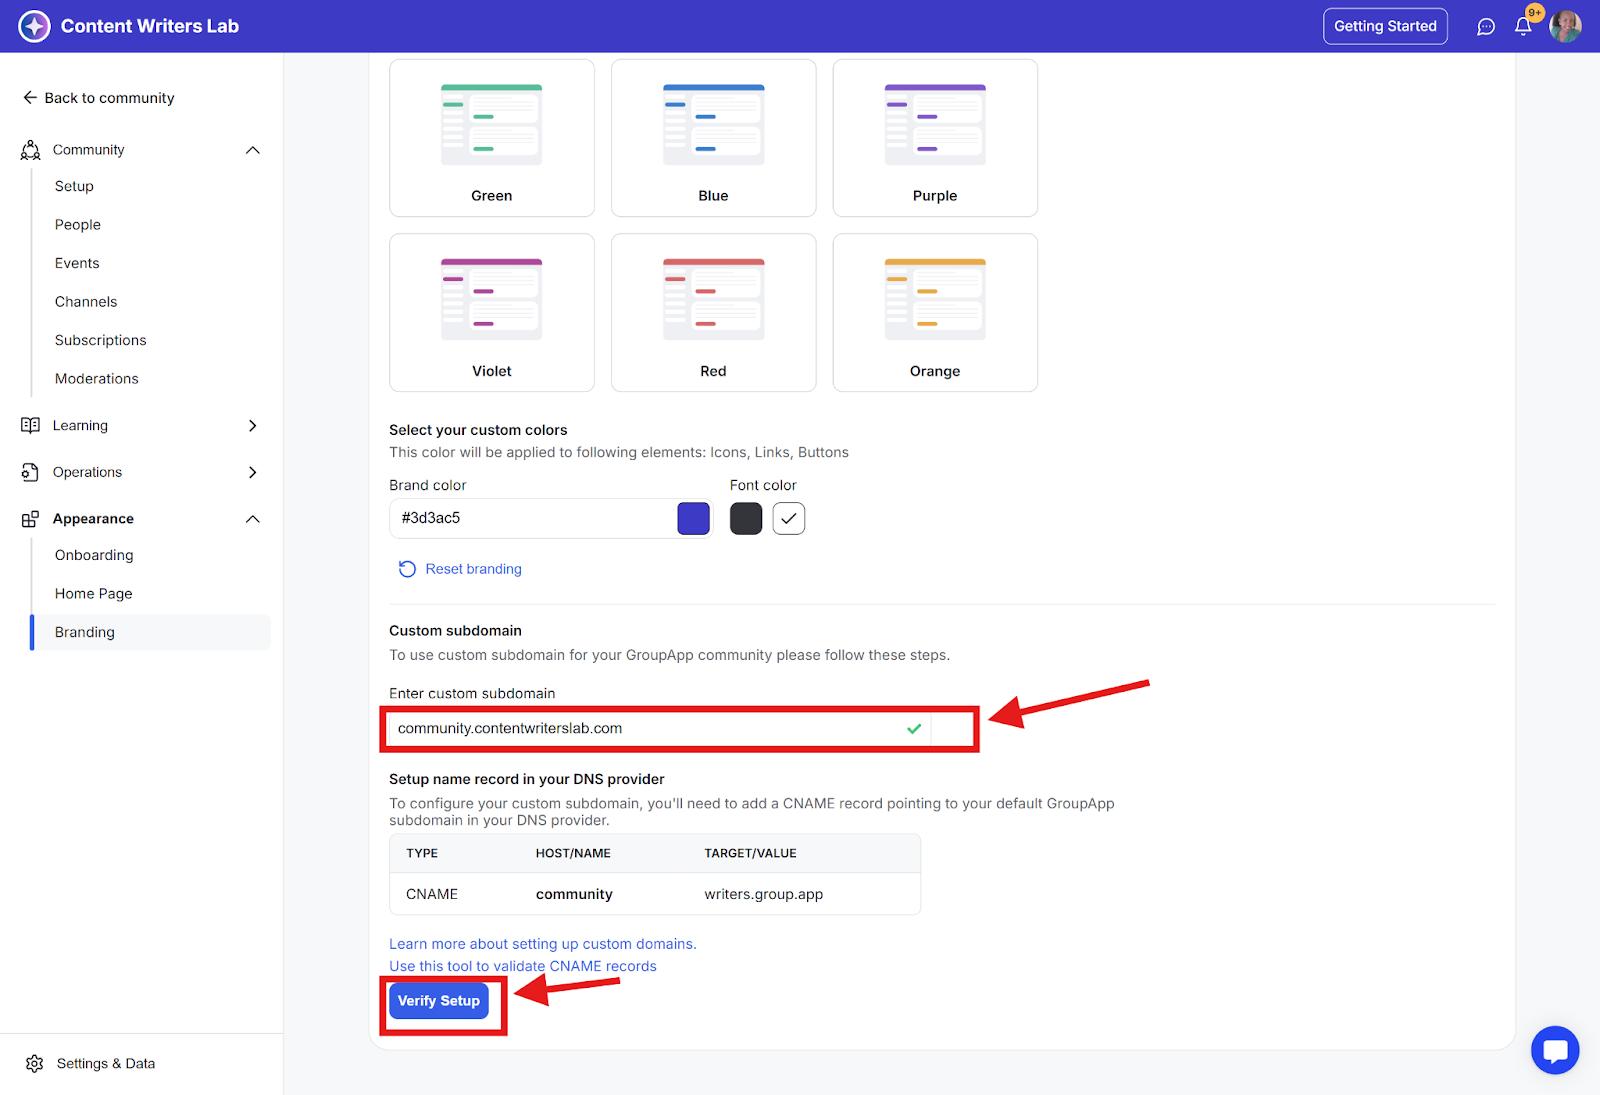Open Subscriptions in sidebar
1600x1095 pixels.
(101, 340)
